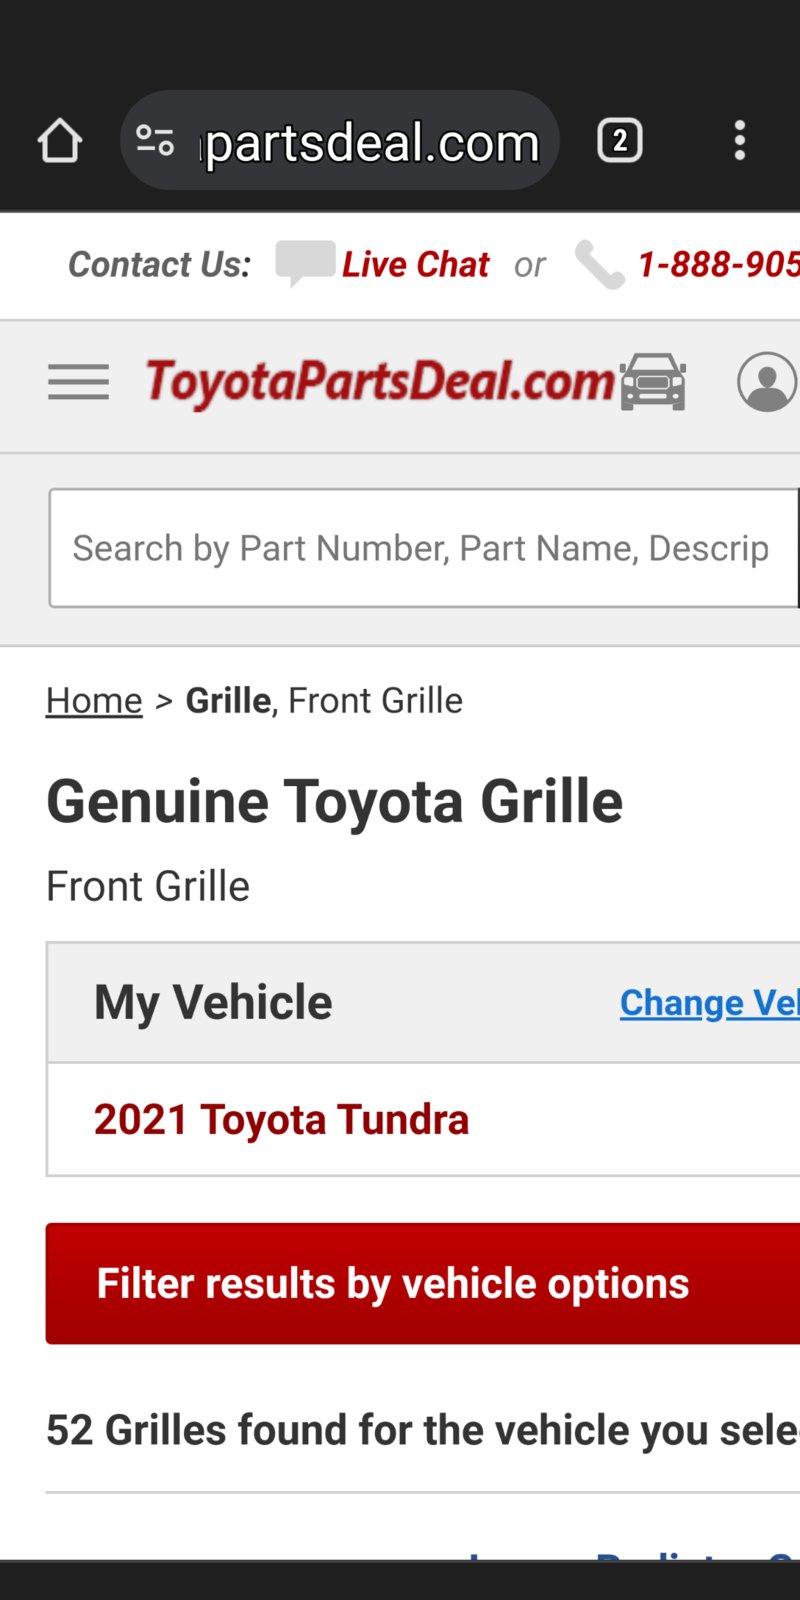Open the hamburger navigation menu

coord(78,382)
